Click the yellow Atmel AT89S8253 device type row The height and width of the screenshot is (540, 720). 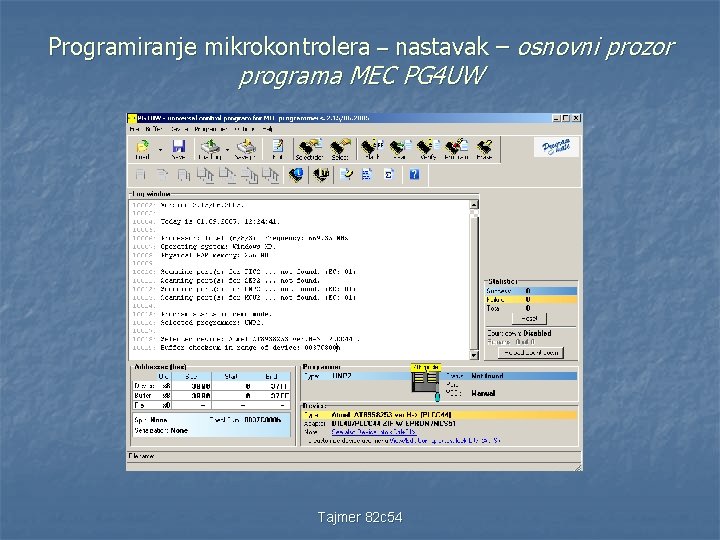tap(439, 415)
